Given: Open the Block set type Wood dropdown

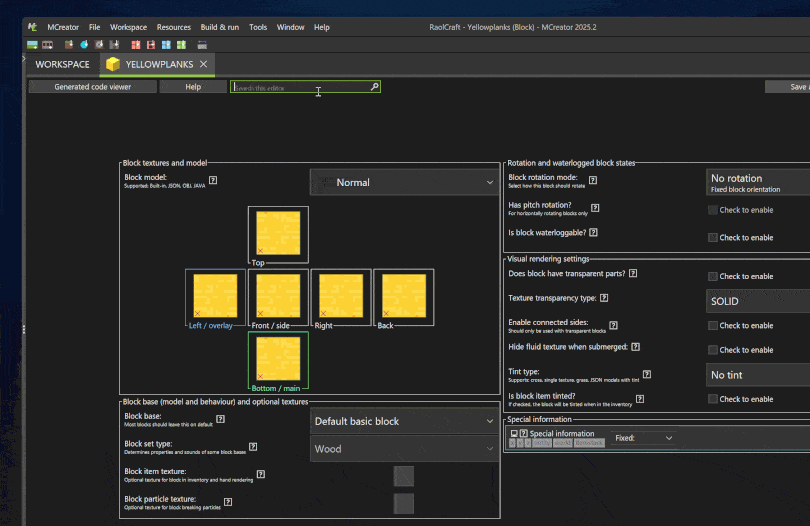Looking at the screenshot, I should tap(404, 449).
